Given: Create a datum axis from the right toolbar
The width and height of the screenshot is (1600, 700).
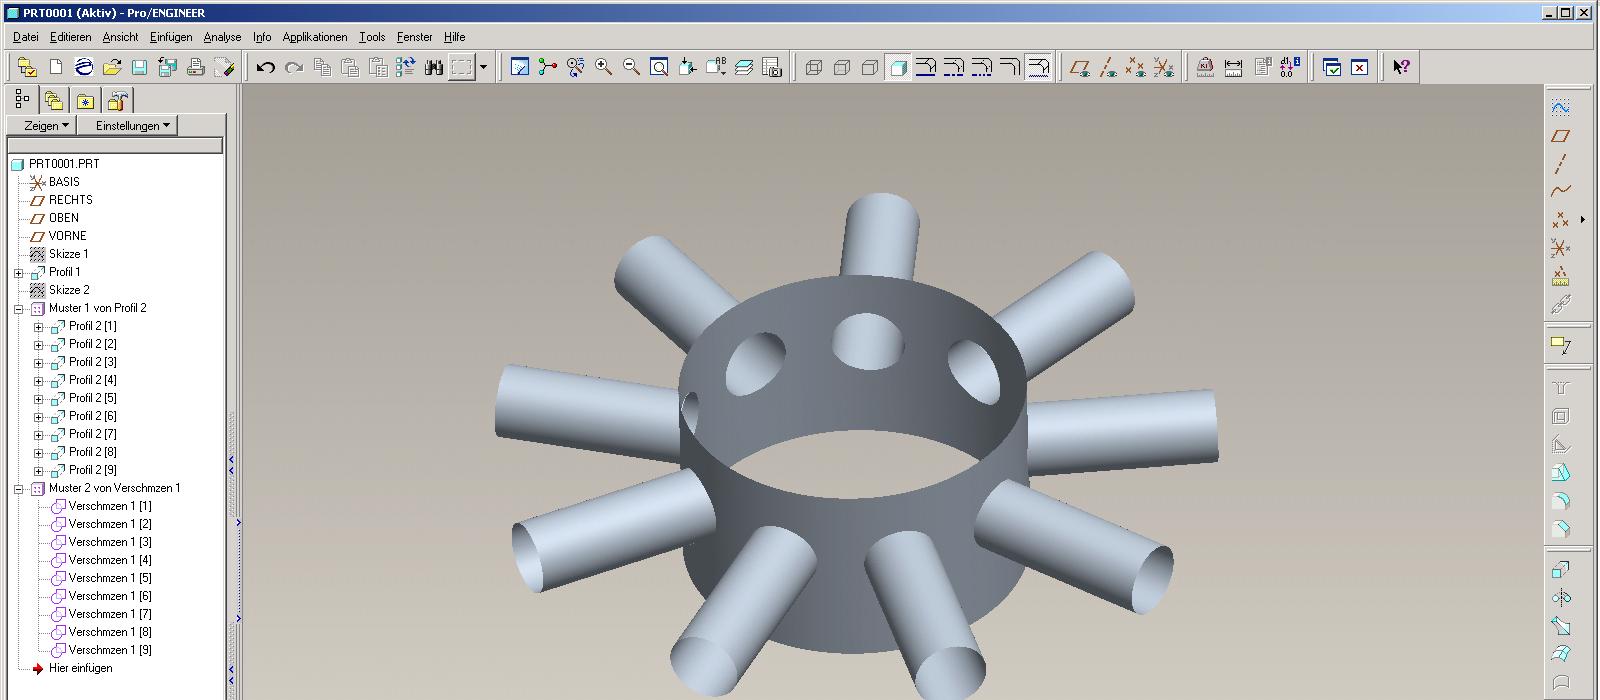Looking at the screenshot, I should pos(1560,163).
